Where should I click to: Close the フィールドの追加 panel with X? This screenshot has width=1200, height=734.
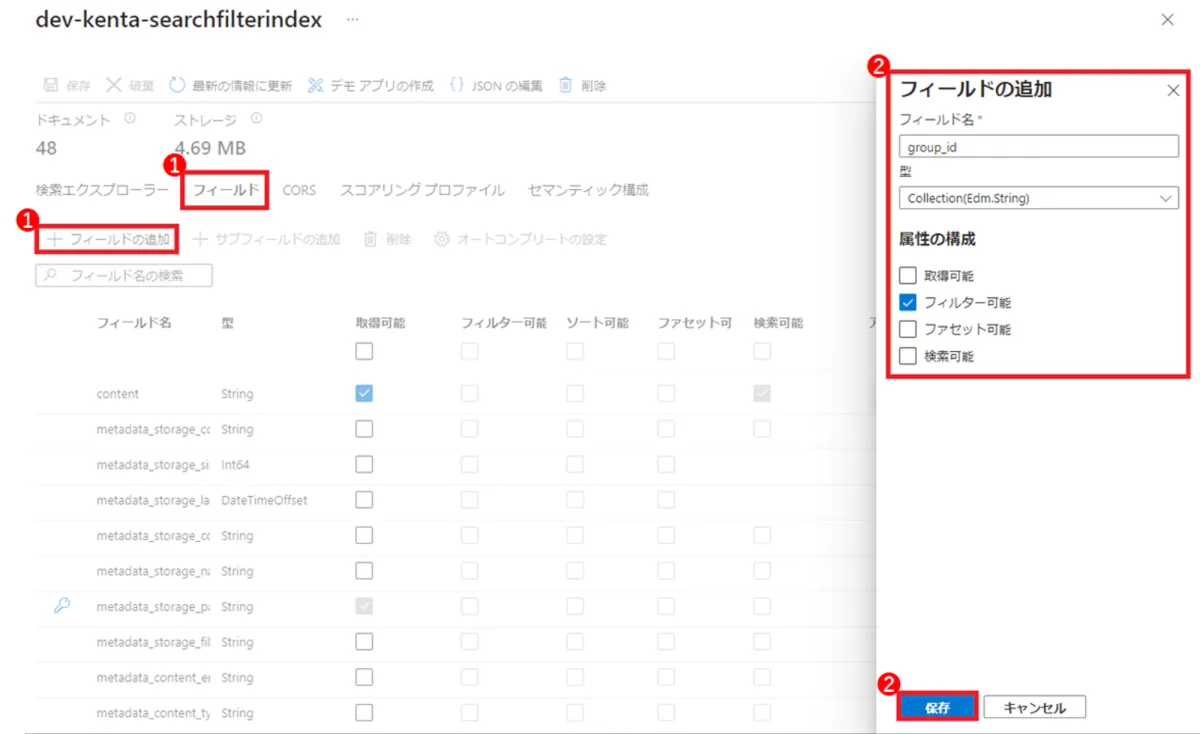coord(1173,91)
